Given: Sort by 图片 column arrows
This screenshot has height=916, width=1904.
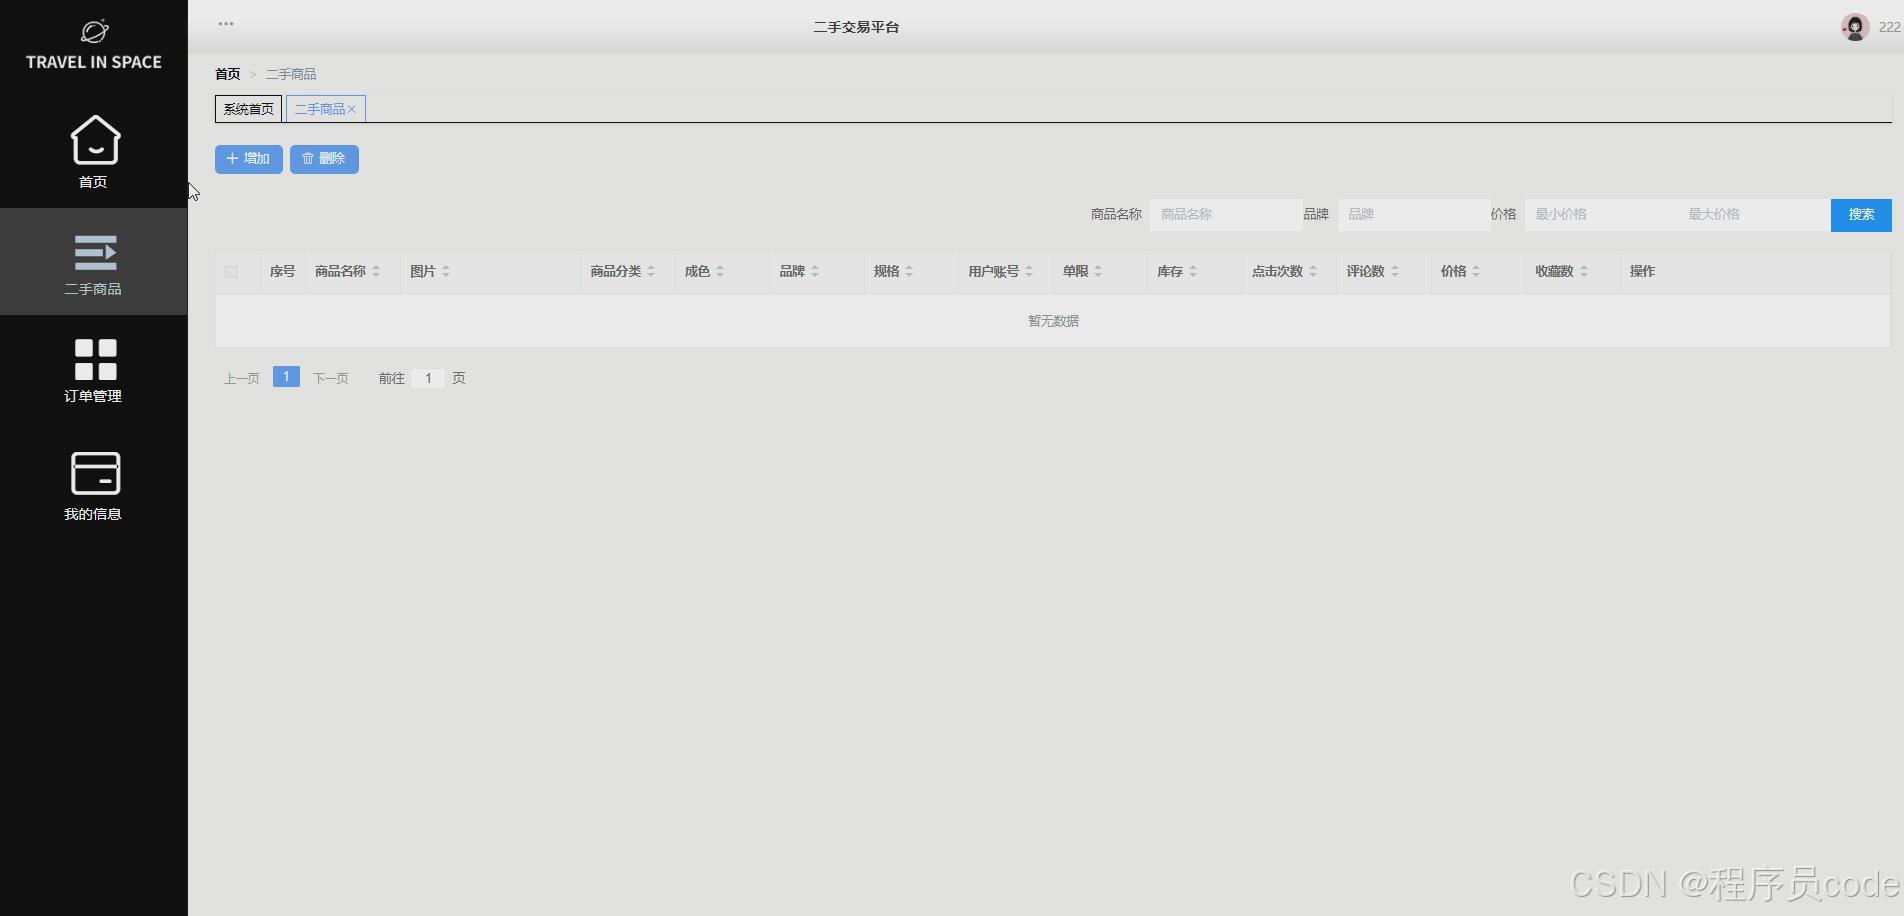Looking at the screenshot, I should tap(446, 271).
